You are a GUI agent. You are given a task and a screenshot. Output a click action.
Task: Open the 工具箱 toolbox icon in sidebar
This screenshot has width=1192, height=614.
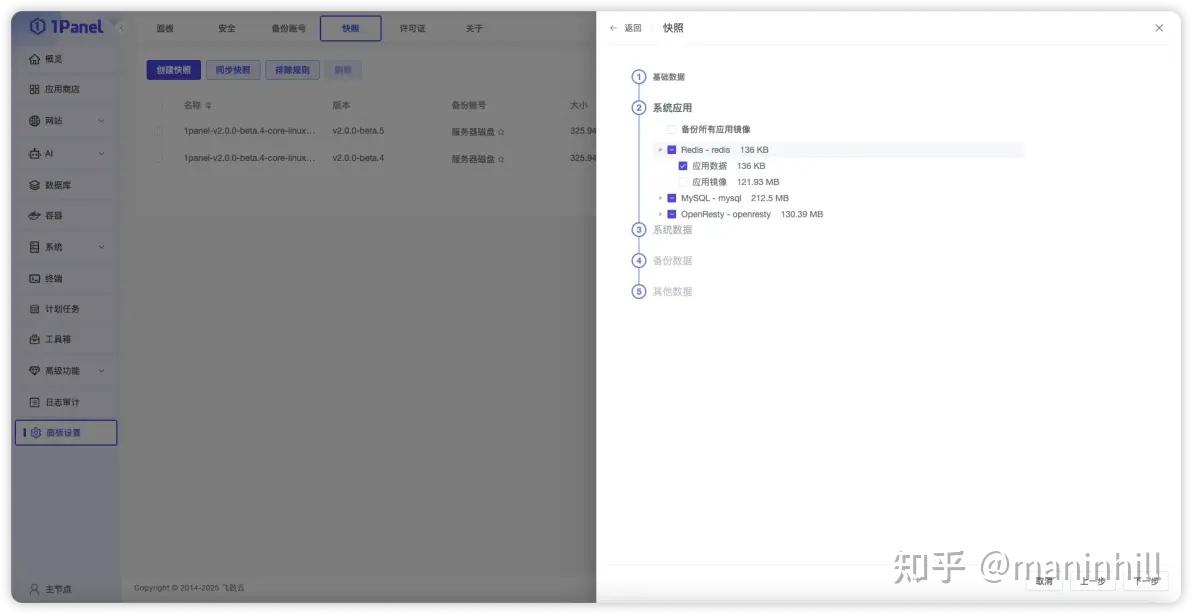pos(34,340)
